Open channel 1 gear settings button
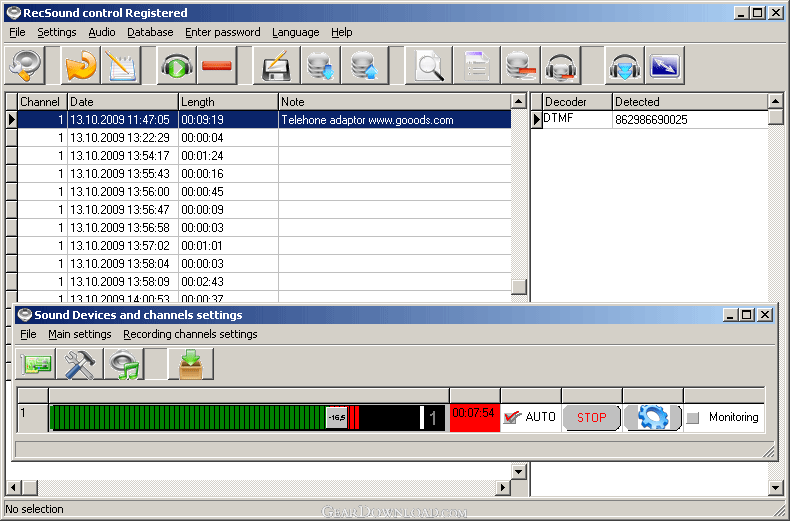The width and height of the screenshot is (790, 521). tap(653, 417)
